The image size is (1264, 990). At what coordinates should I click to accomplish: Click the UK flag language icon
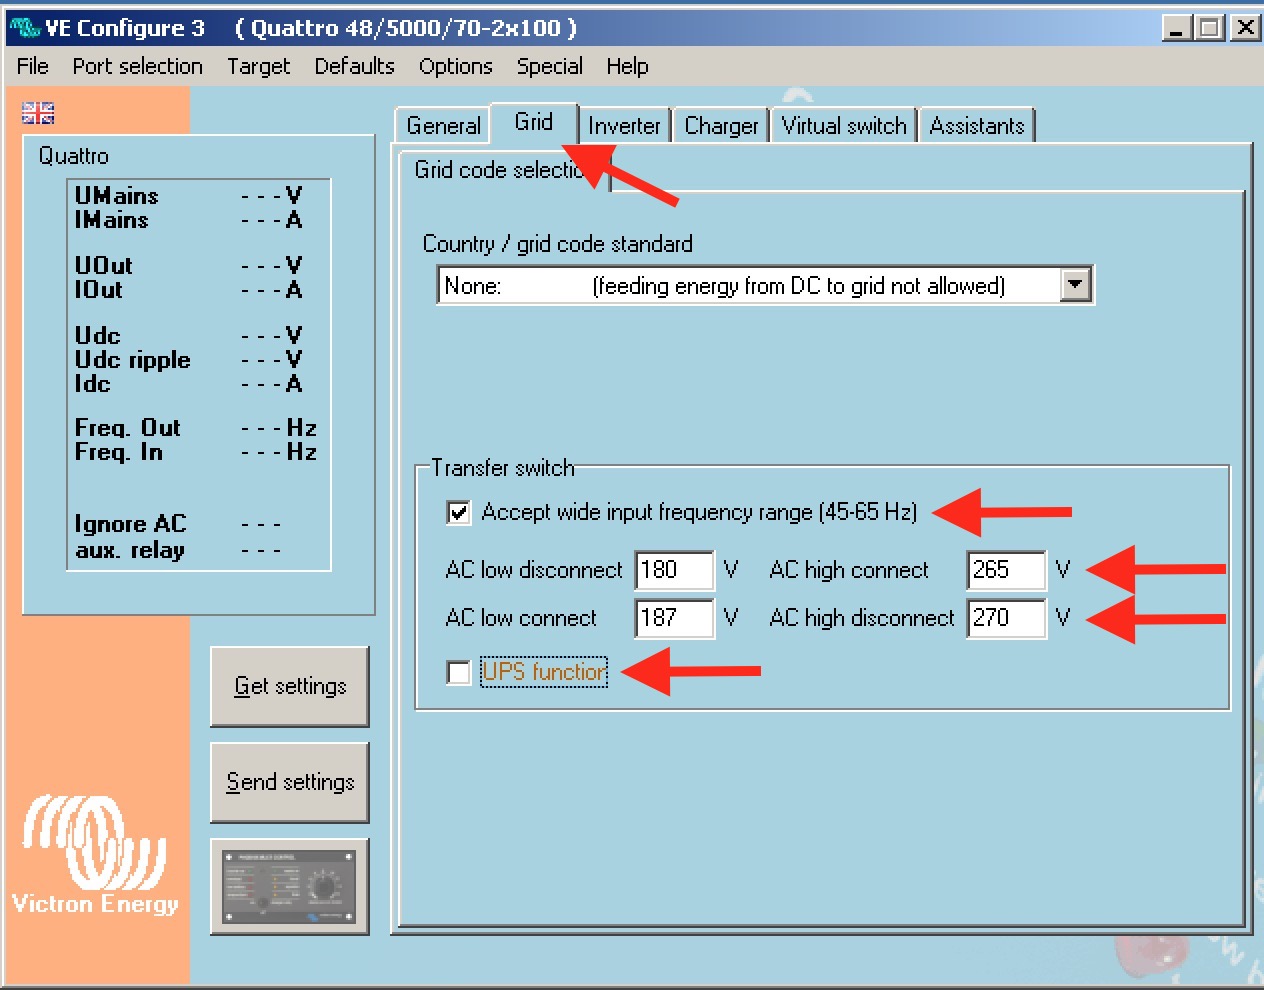[x=38, y=113]
